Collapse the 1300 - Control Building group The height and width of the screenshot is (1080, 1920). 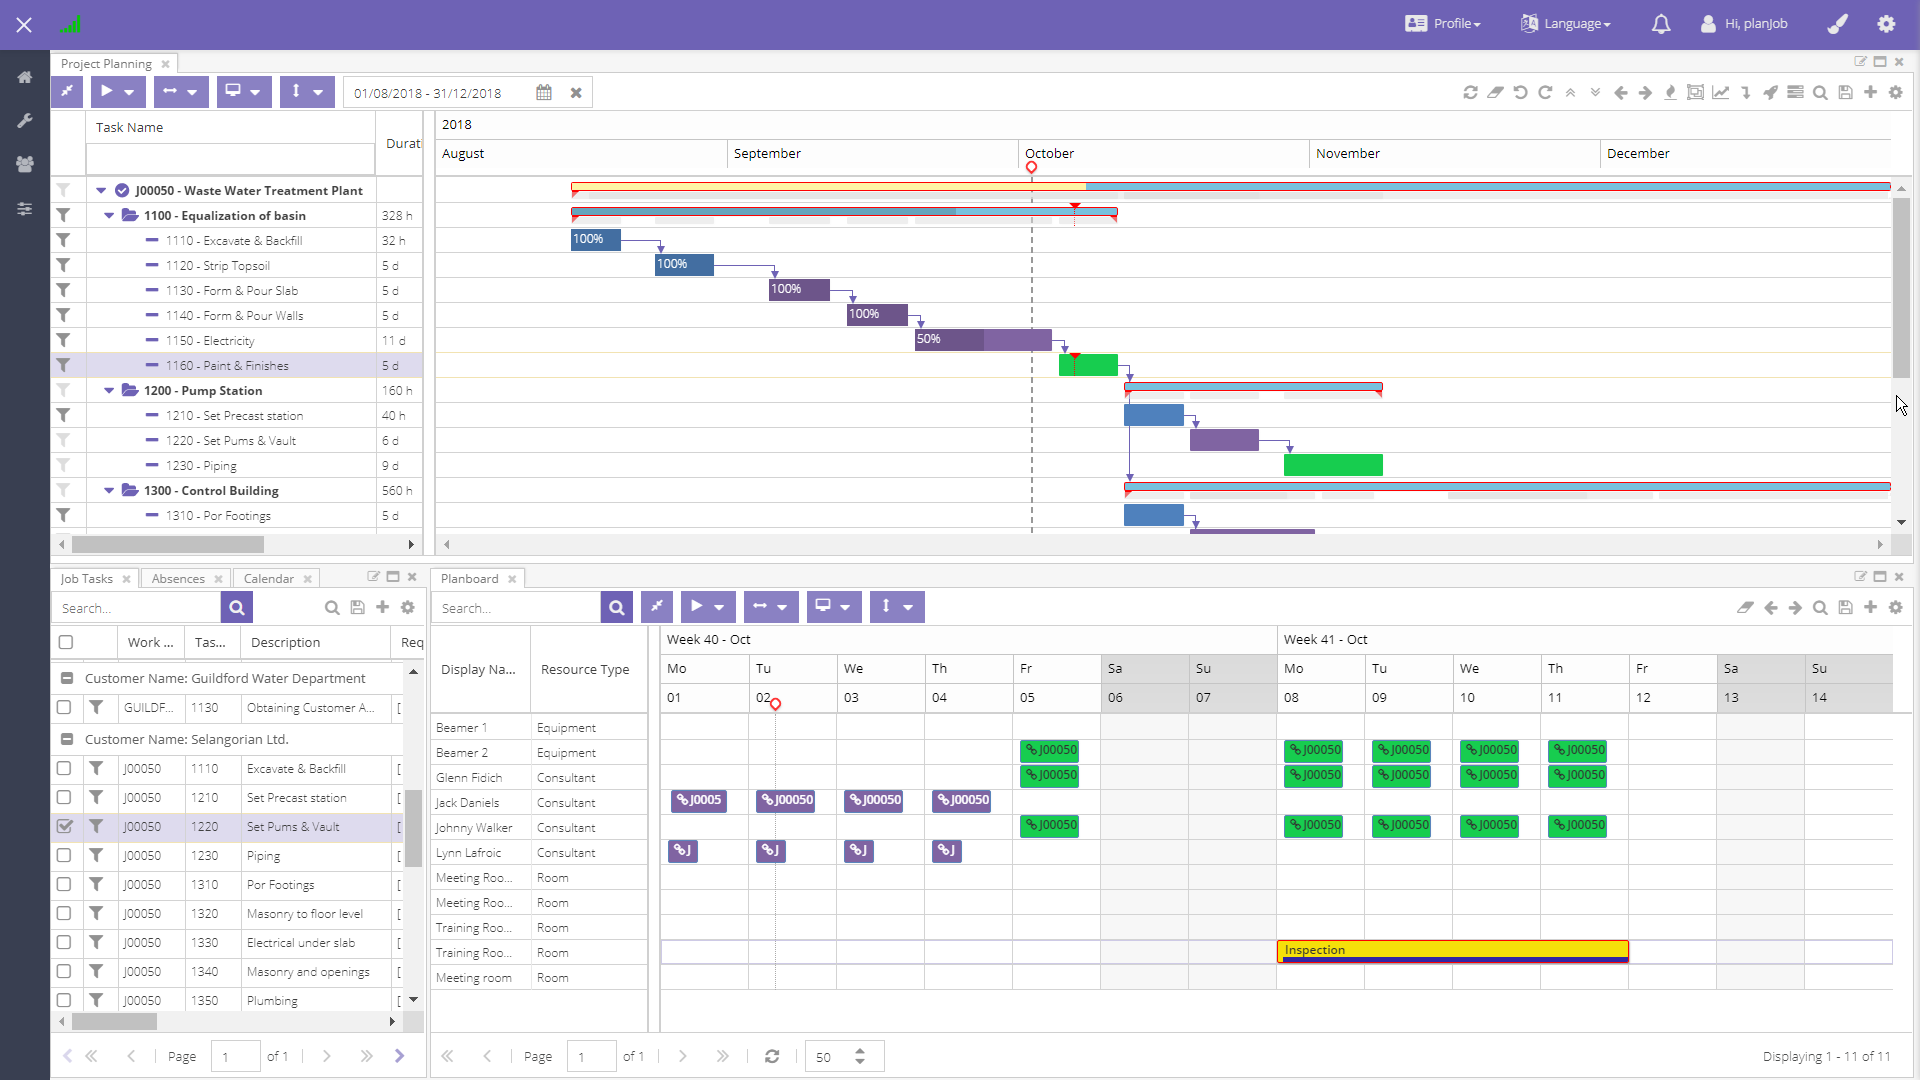pos(108,490)
